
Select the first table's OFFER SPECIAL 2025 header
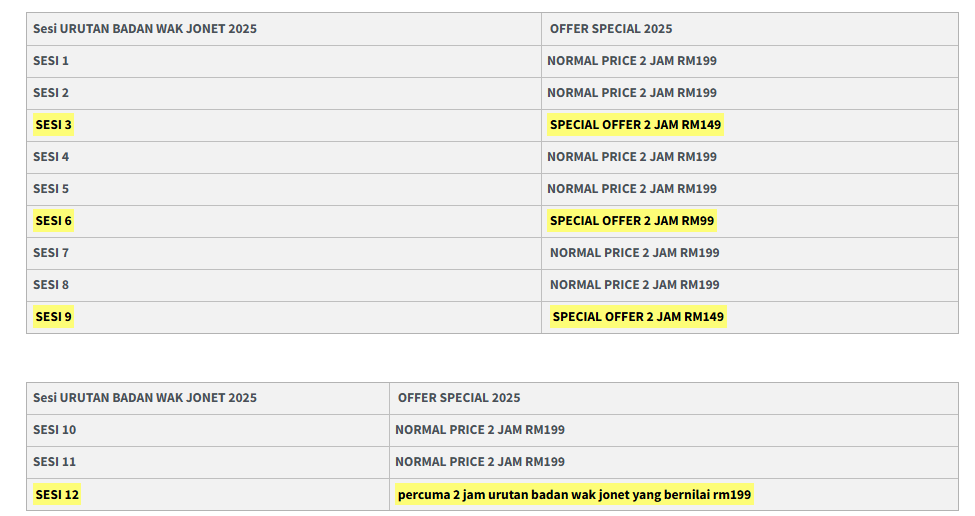point(611,29)
